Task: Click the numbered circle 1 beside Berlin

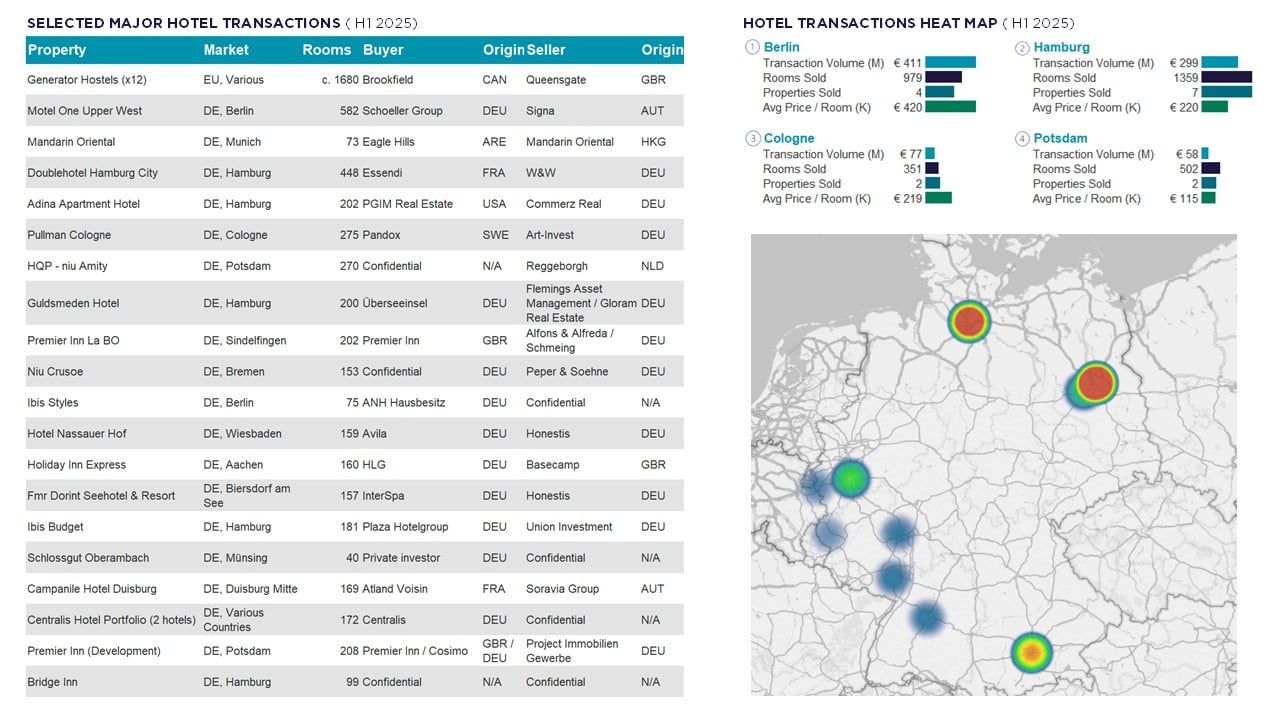Action: tap(752, 47)
